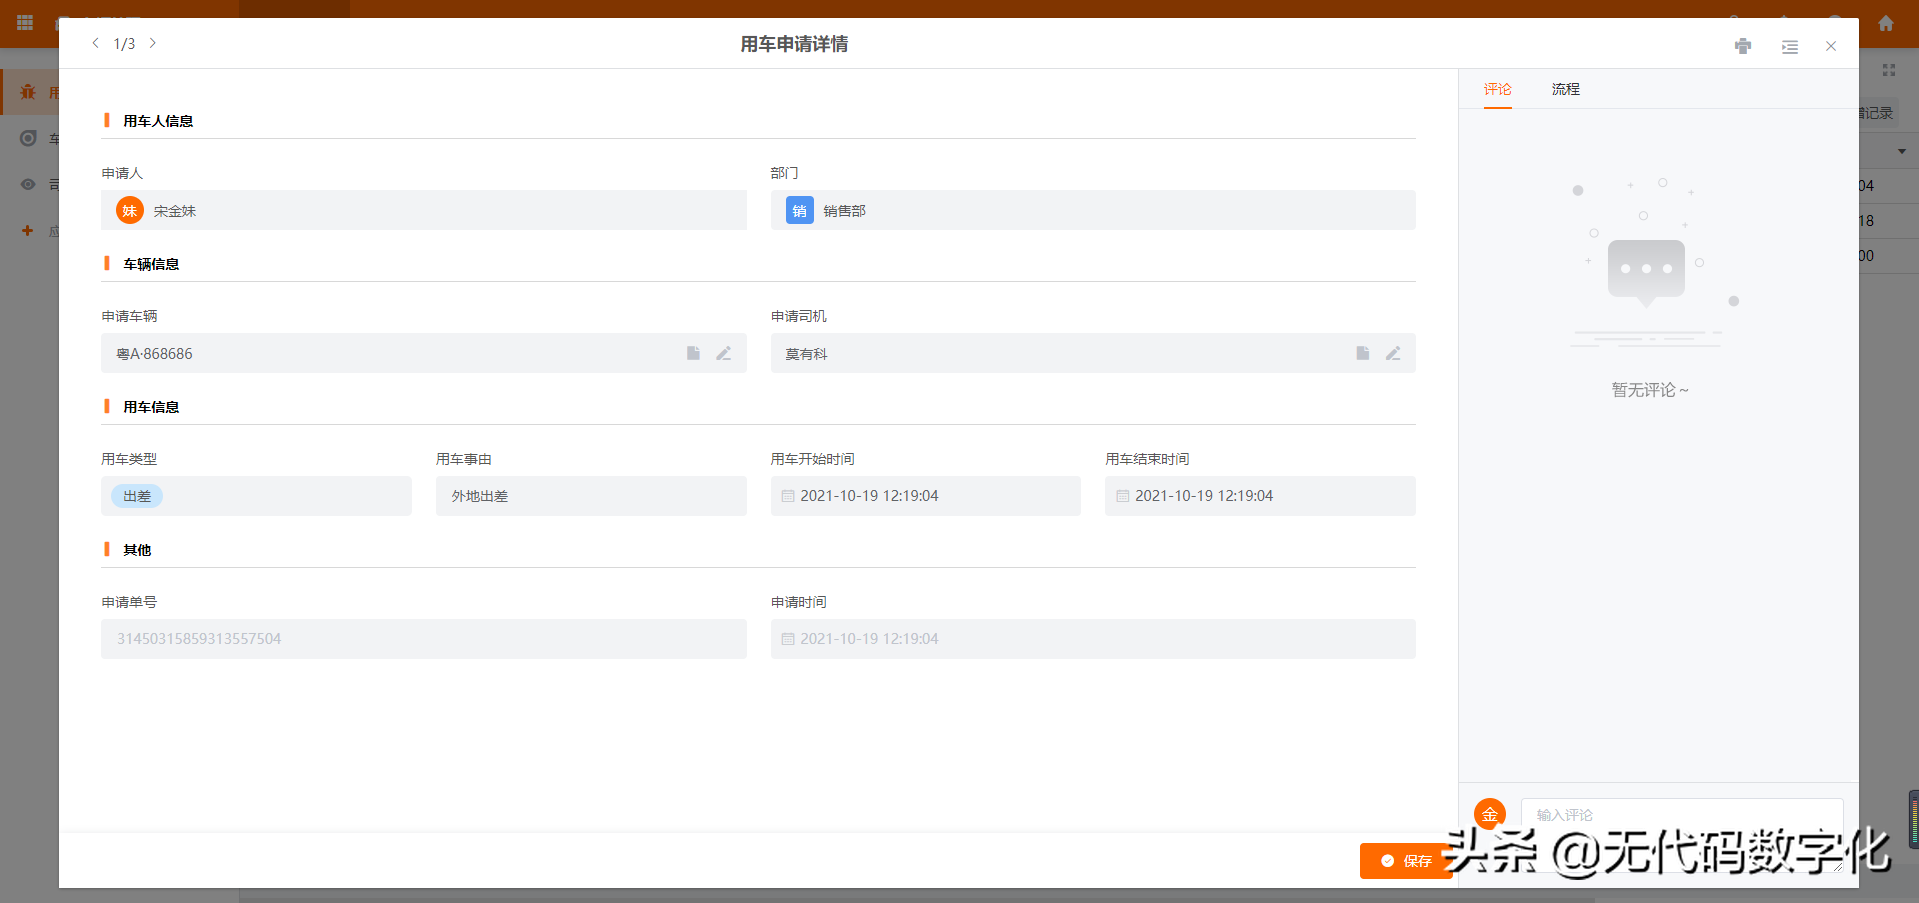Go to the previous record arrow

(x=95, y=43)
